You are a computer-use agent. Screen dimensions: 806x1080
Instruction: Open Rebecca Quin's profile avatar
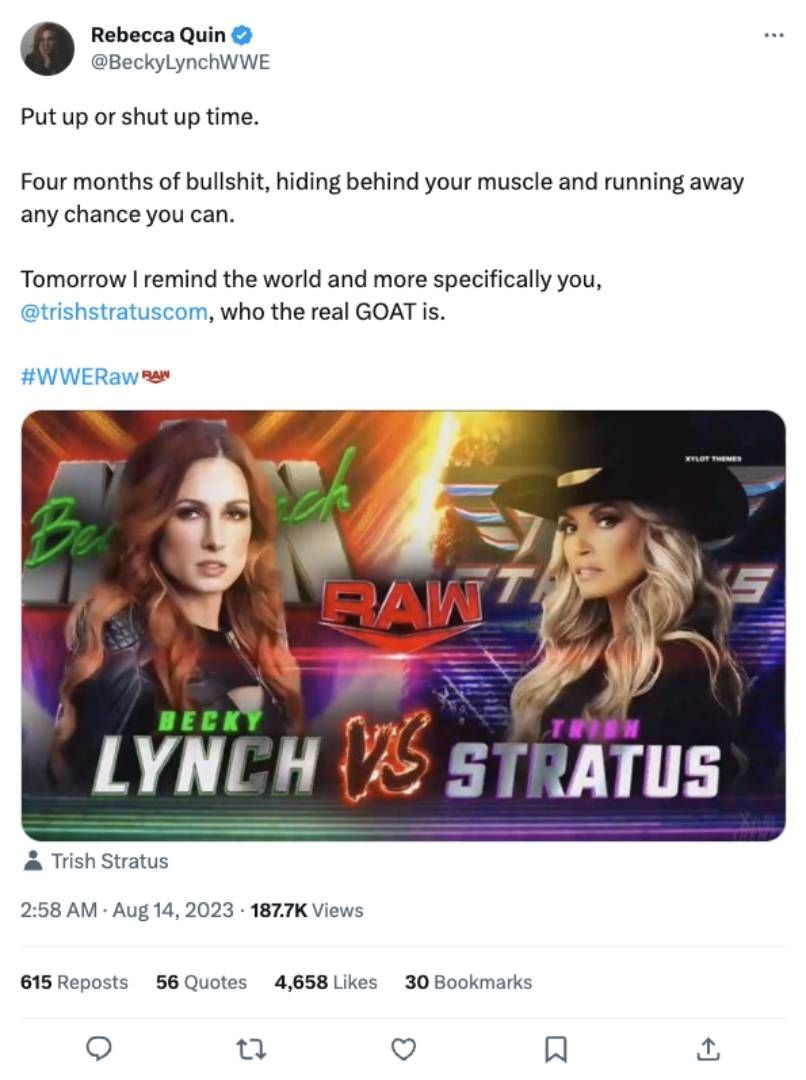48,48
